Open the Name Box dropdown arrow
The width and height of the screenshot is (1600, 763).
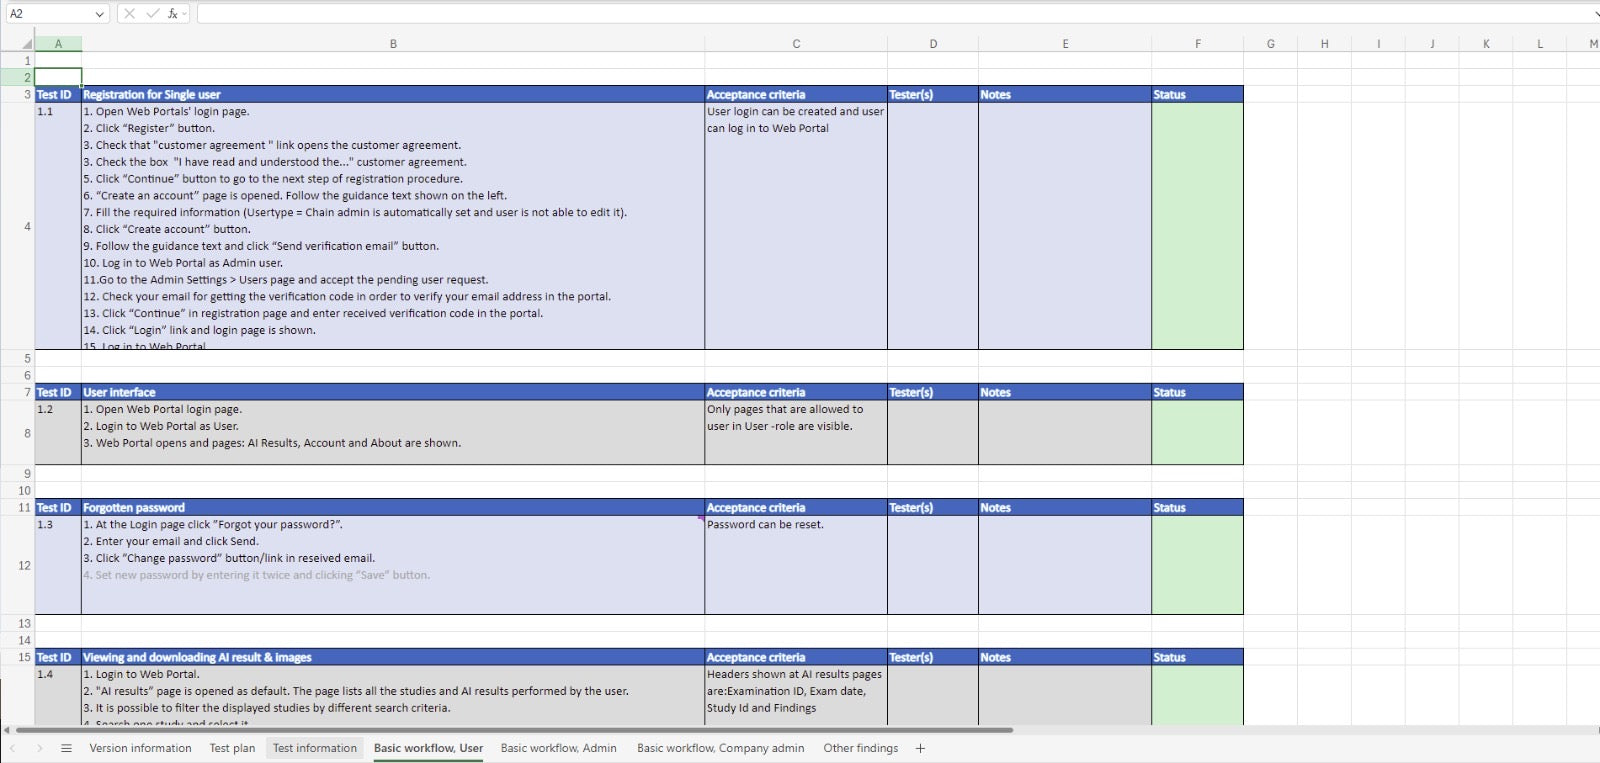pos(99,14)
